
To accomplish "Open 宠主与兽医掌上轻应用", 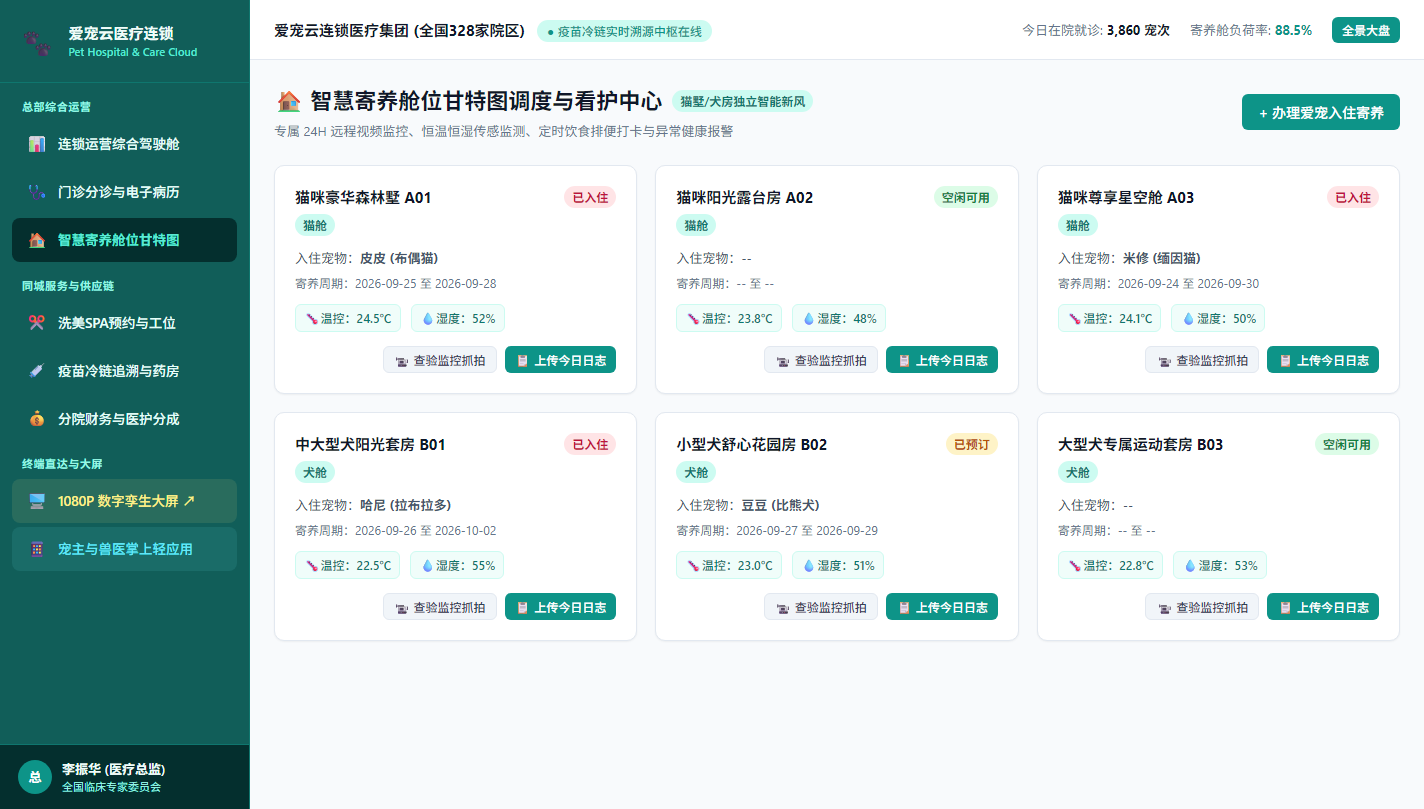I will tap(124, 549).
